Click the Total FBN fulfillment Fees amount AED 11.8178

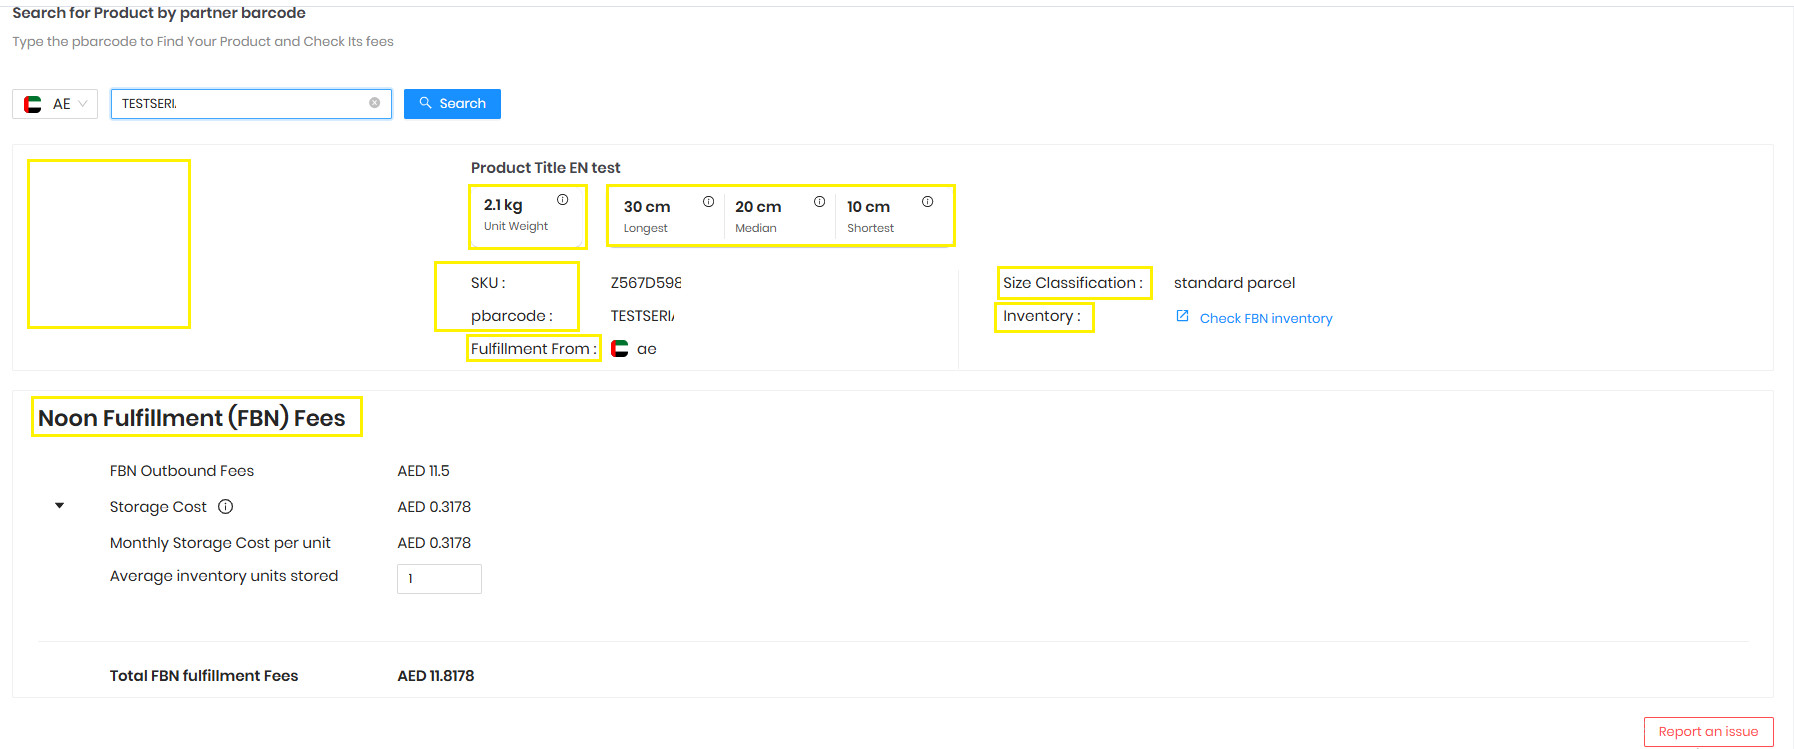pos(436,676)
